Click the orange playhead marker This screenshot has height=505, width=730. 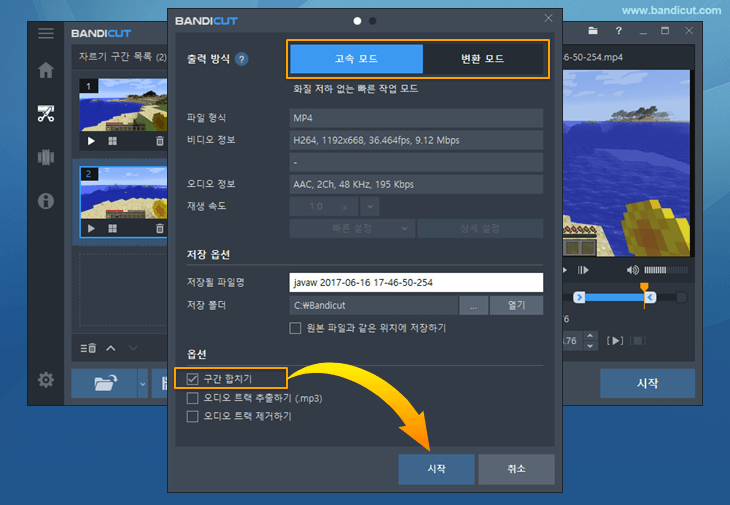tap(644, 286)
